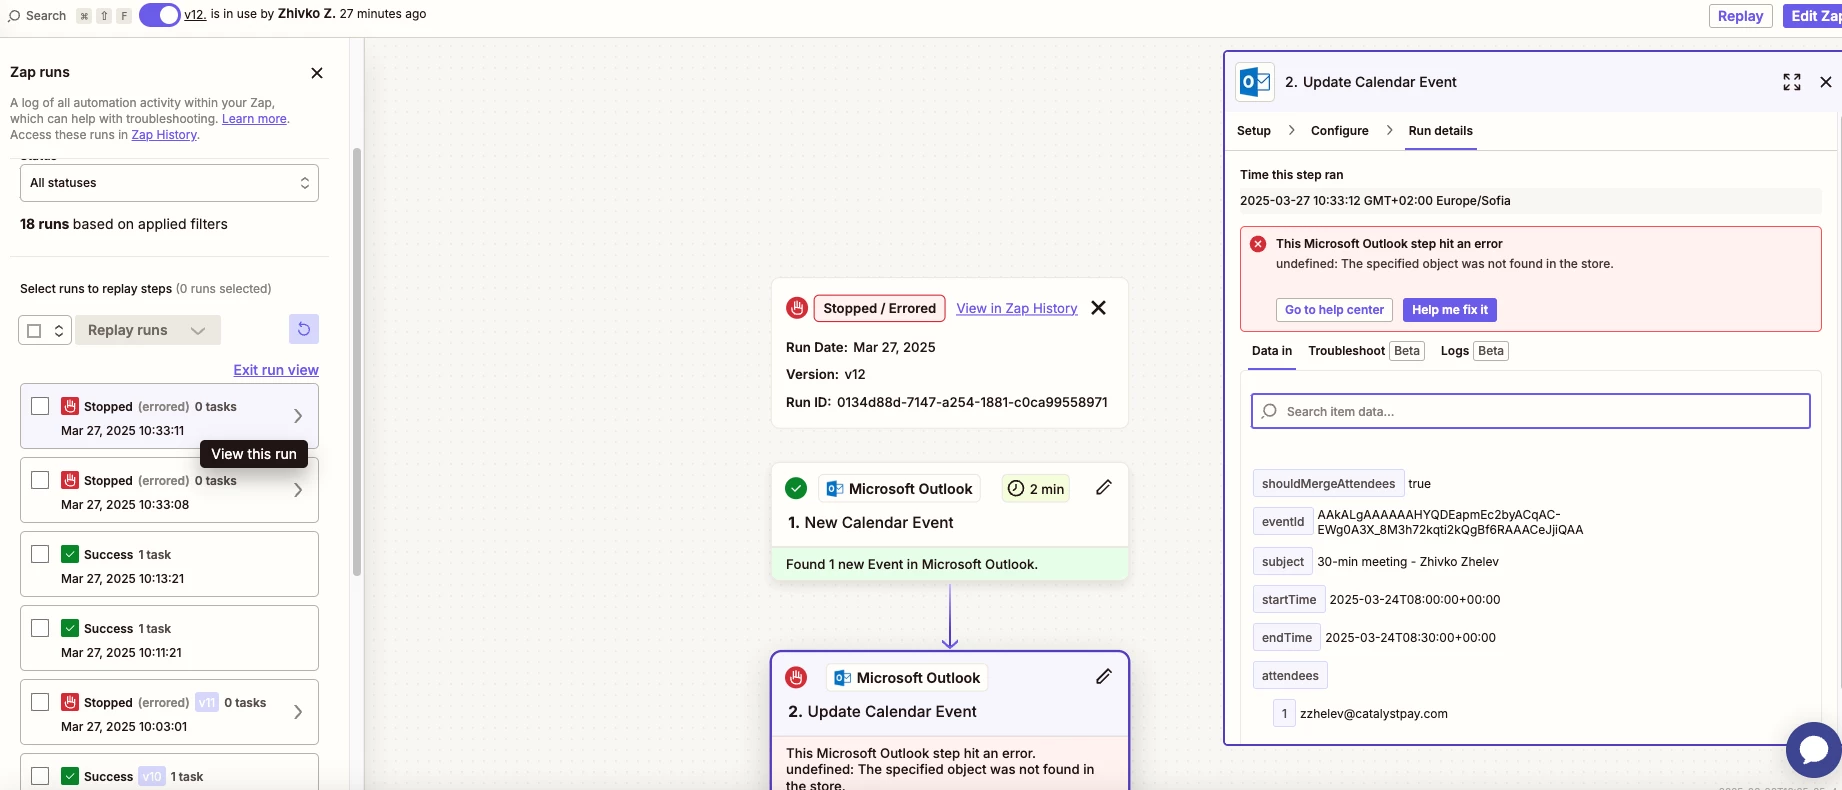The width and height of the screenshot is (1842, 790).
Task: Click the Help me fix it button
Action: click(1450, 310)
